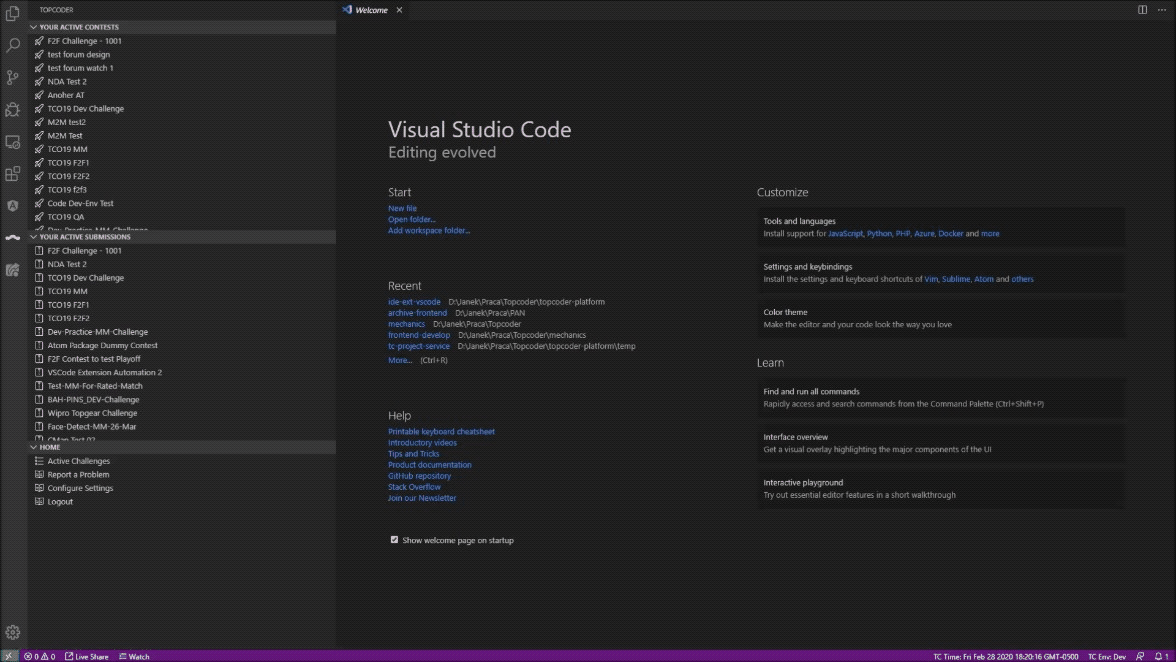Screen dimensions: 1176x662
Task: Open Printable keyboard cheatsheet link
Action: click(441, 432)
